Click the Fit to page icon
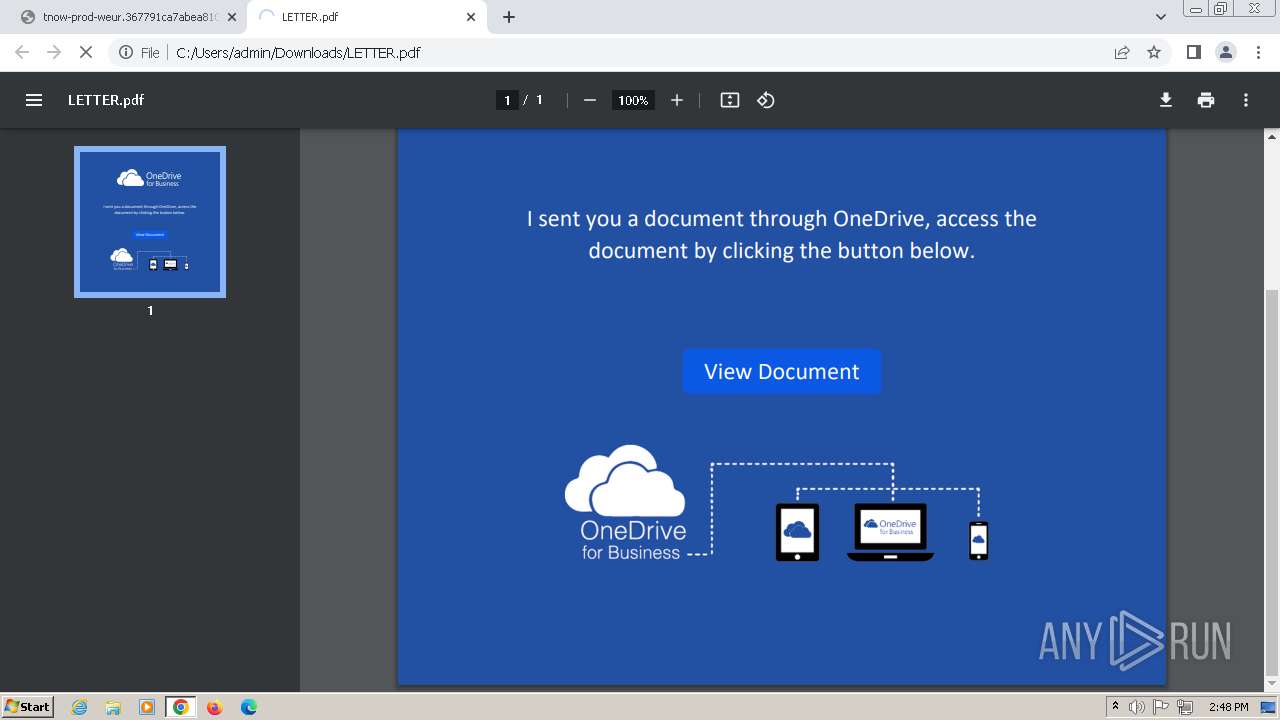1280x720 pixels. 730,100
